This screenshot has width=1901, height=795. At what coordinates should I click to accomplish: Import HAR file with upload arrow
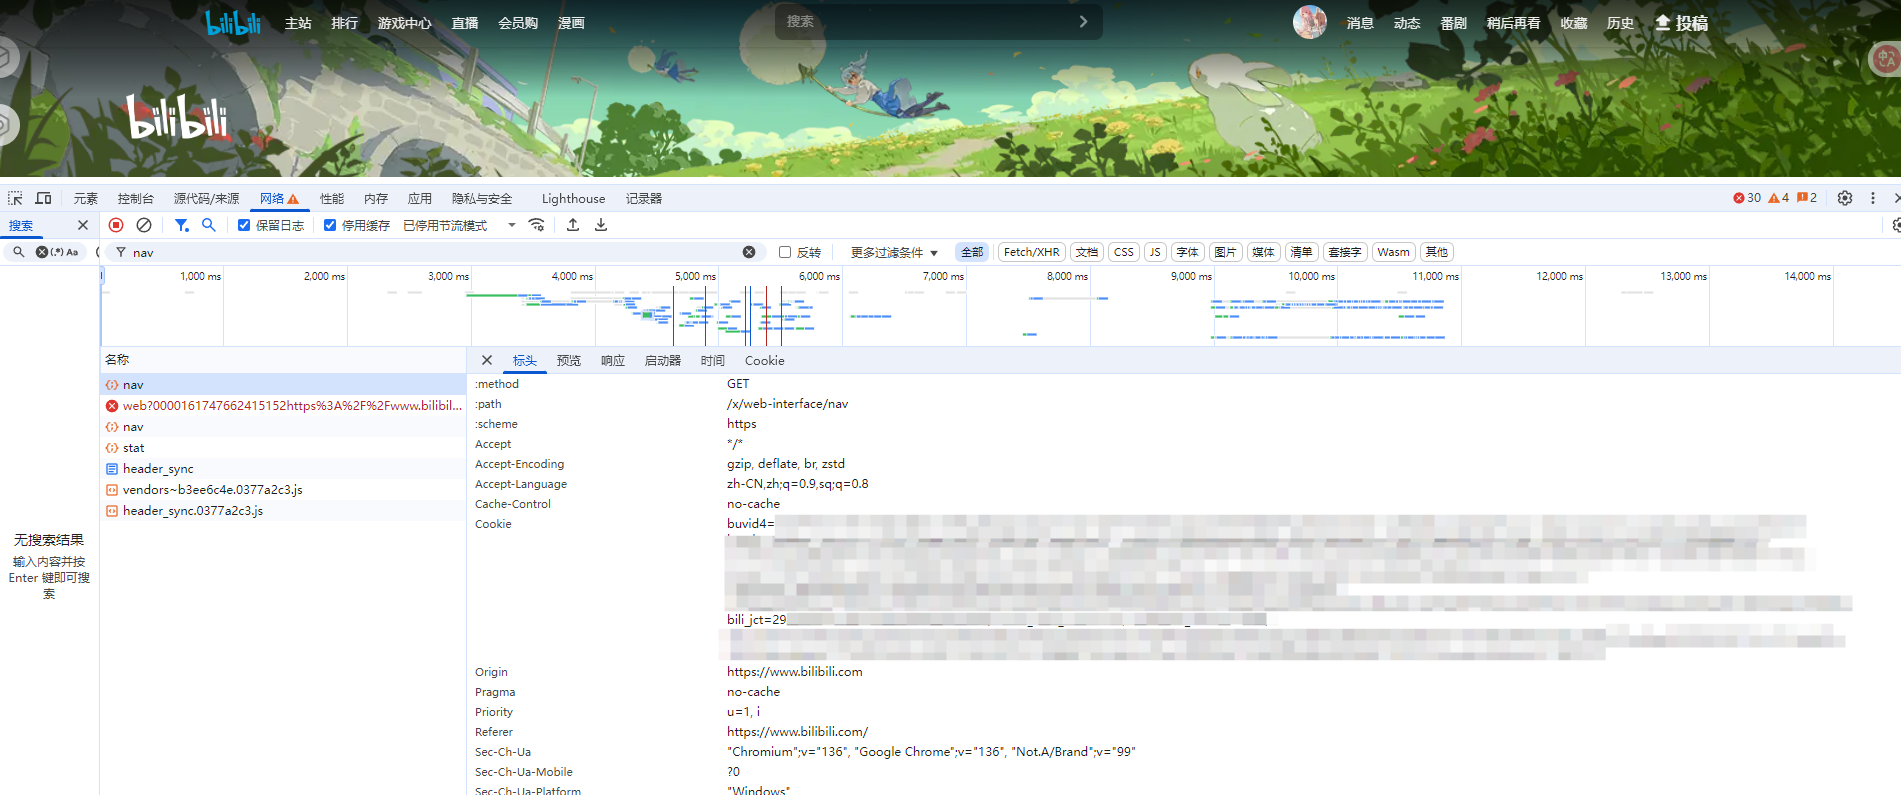click(x=573, y=225)
